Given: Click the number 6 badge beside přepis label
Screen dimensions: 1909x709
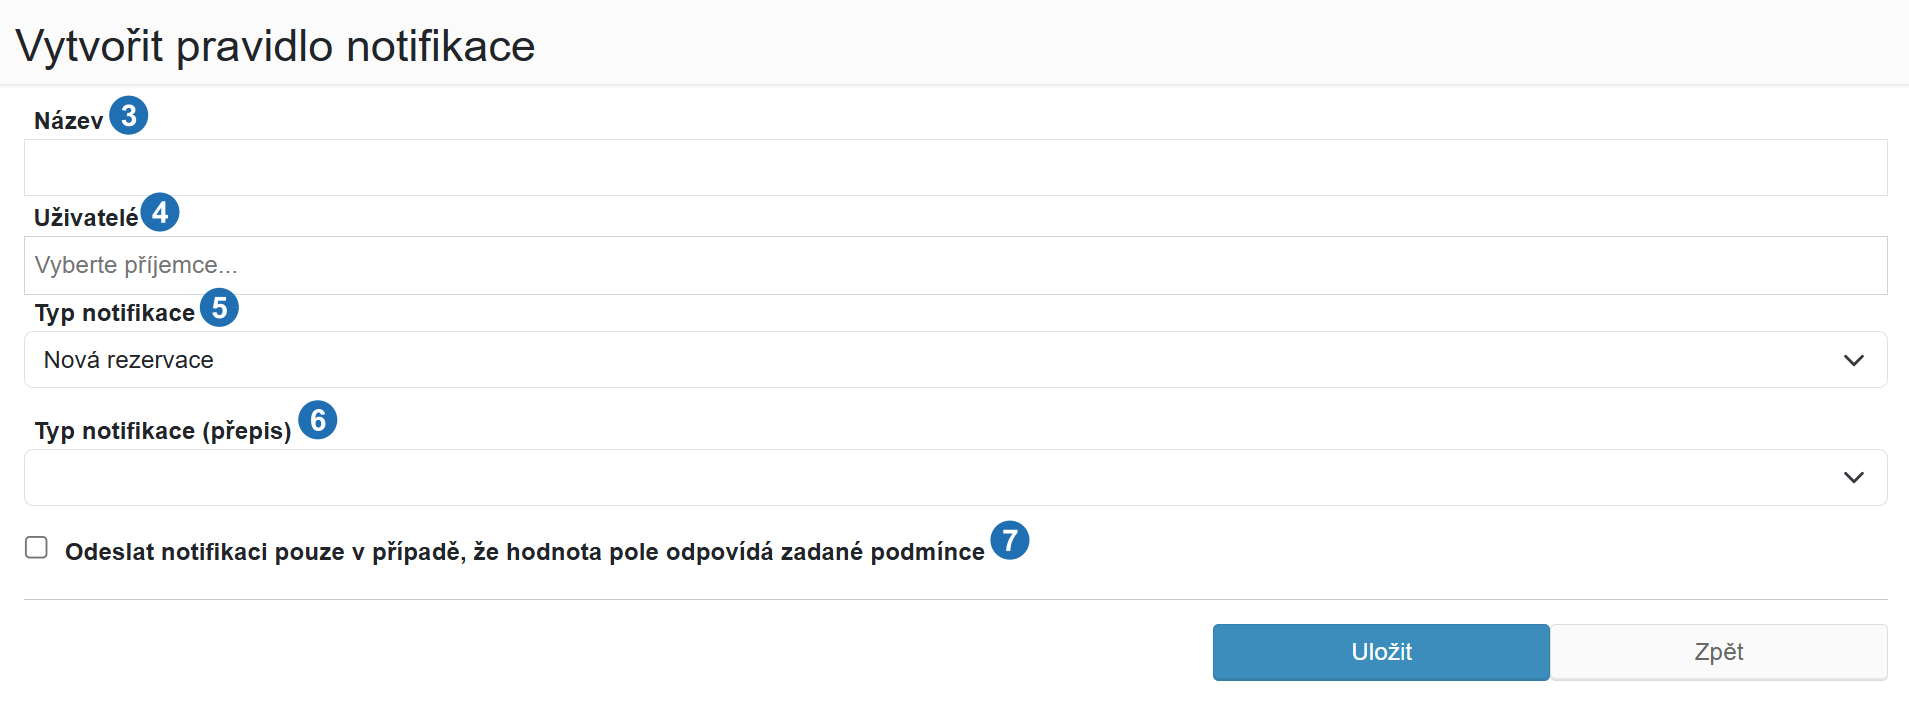Looking at the screenshot, I should pyautogui.click(x=318, y=419).
